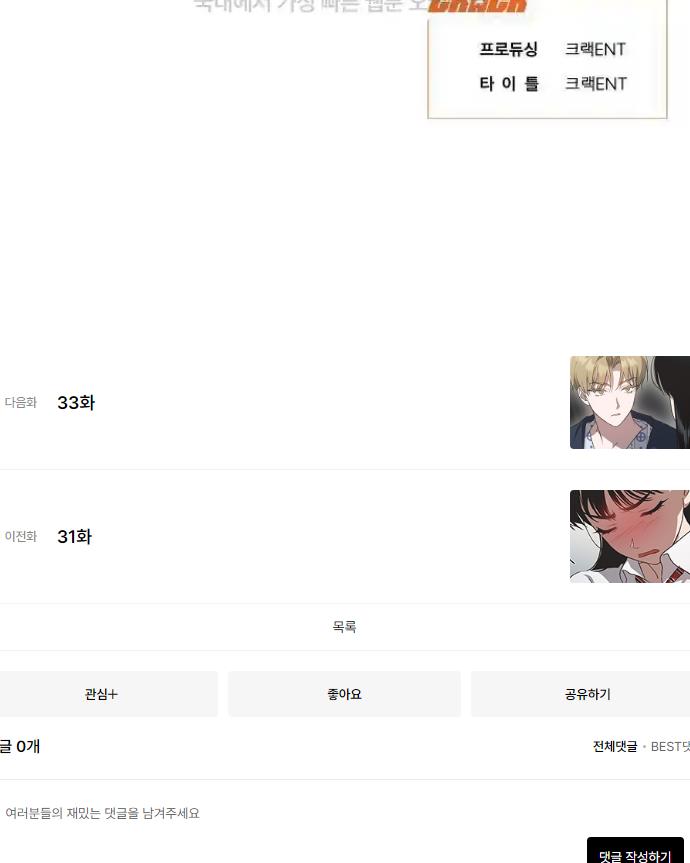Switch to the BEST댓글 tab
Image resolution: width=690 pixels, height=863 pixels.
point(670,746)
